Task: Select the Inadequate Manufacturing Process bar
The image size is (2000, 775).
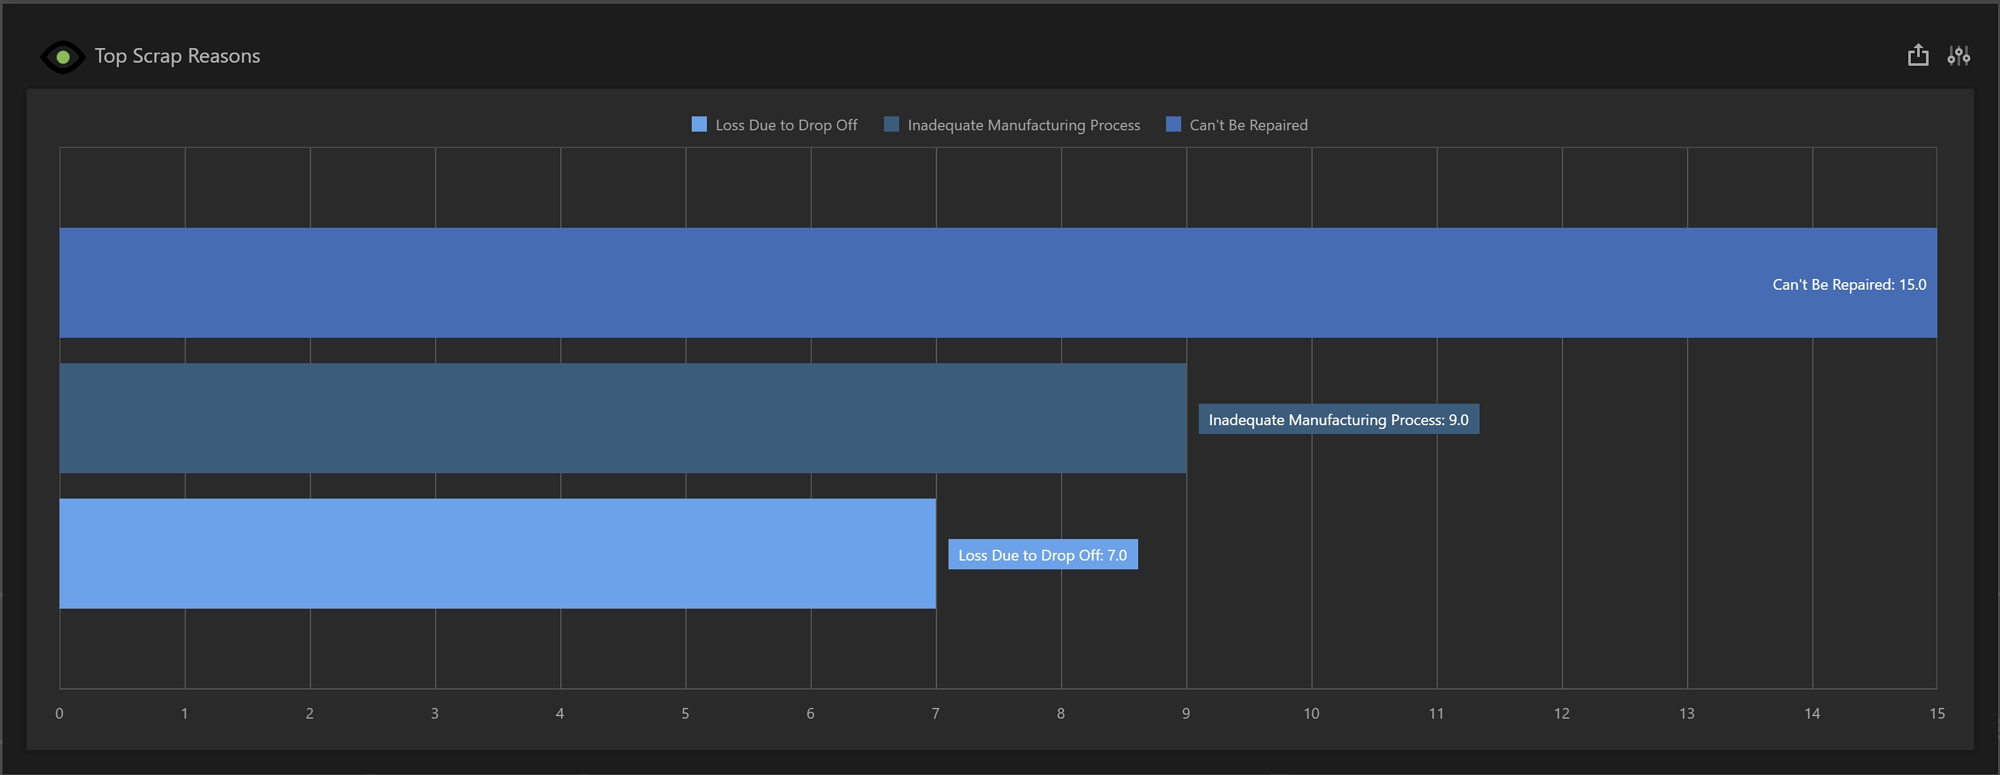Action: (622, 418)
